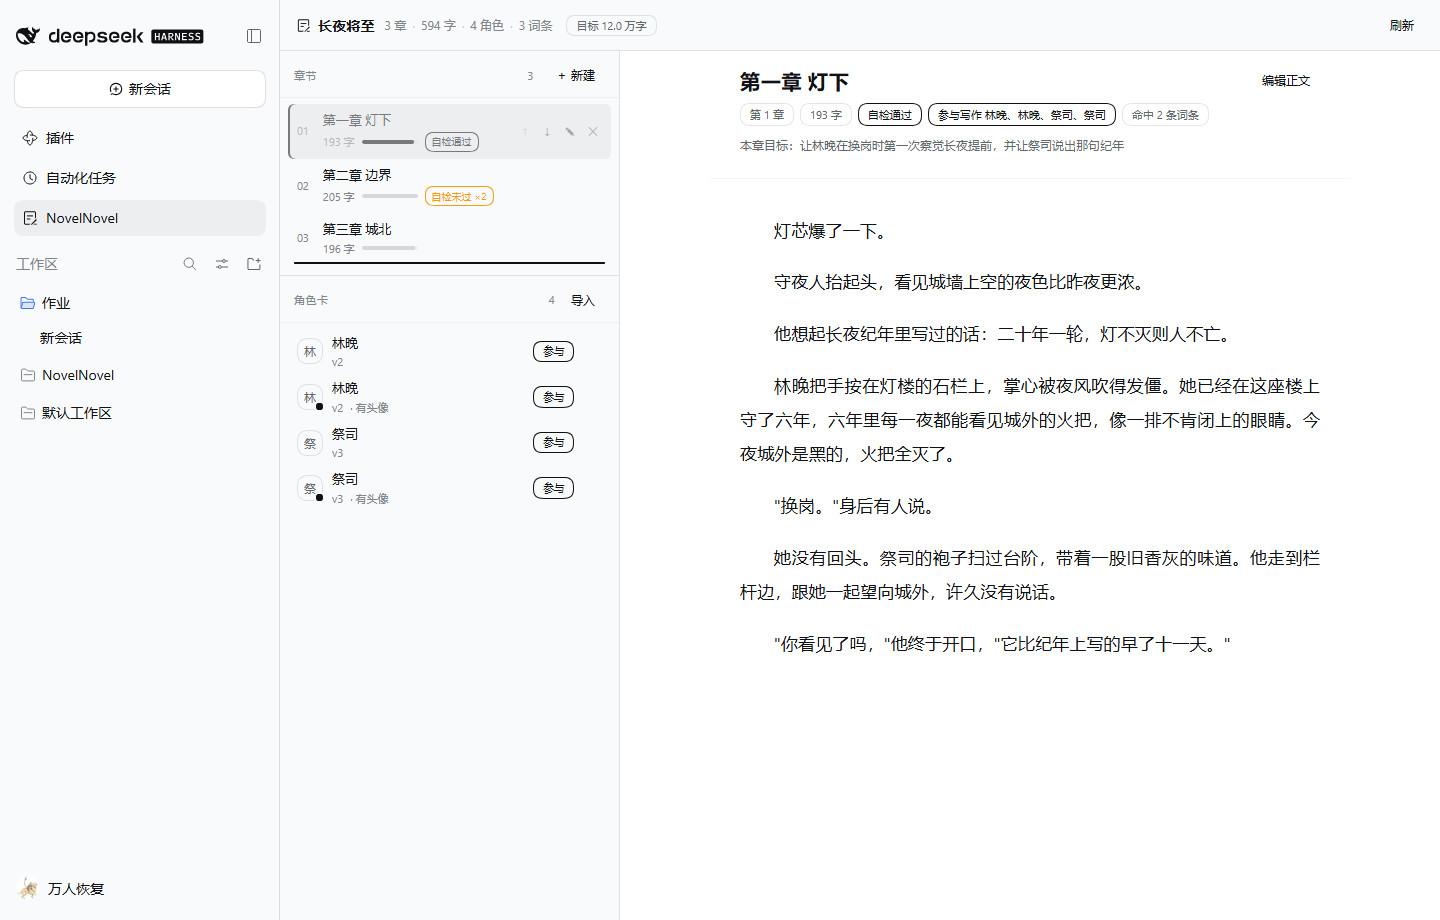Open 自动化任务 in the sidebar
This screenshot has height=920, width=1440.
click(x=140, y=178)
